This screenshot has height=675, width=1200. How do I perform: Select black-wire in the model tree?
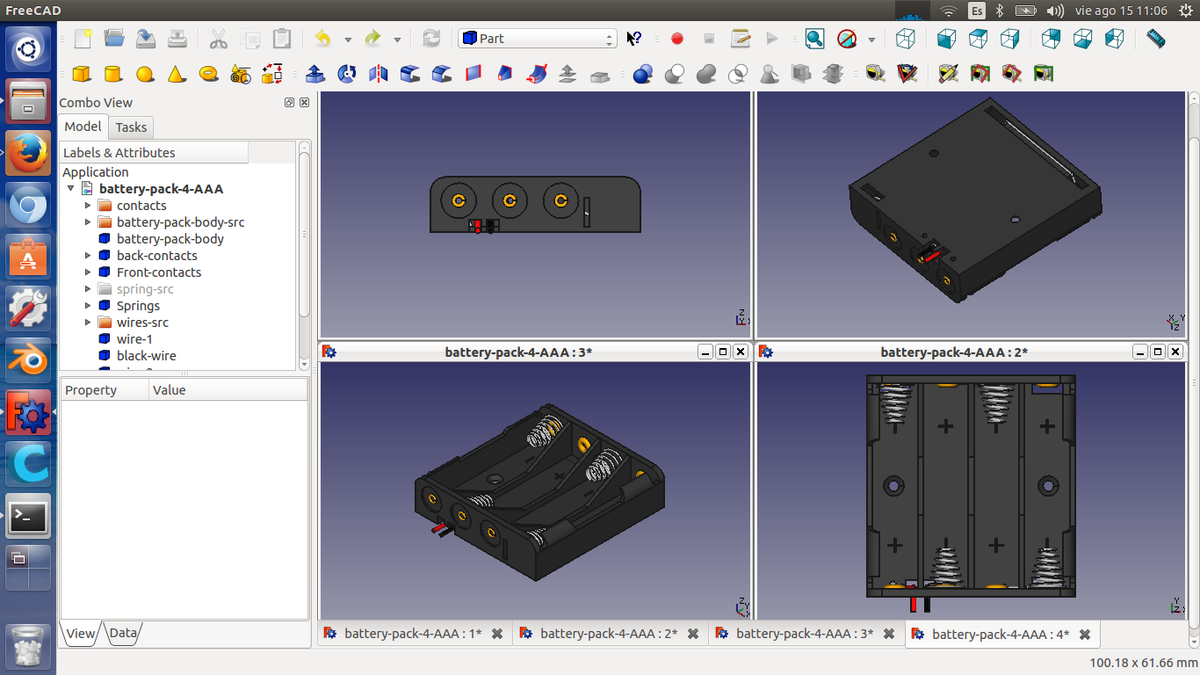pyautogui.click(x=146, y=356)
